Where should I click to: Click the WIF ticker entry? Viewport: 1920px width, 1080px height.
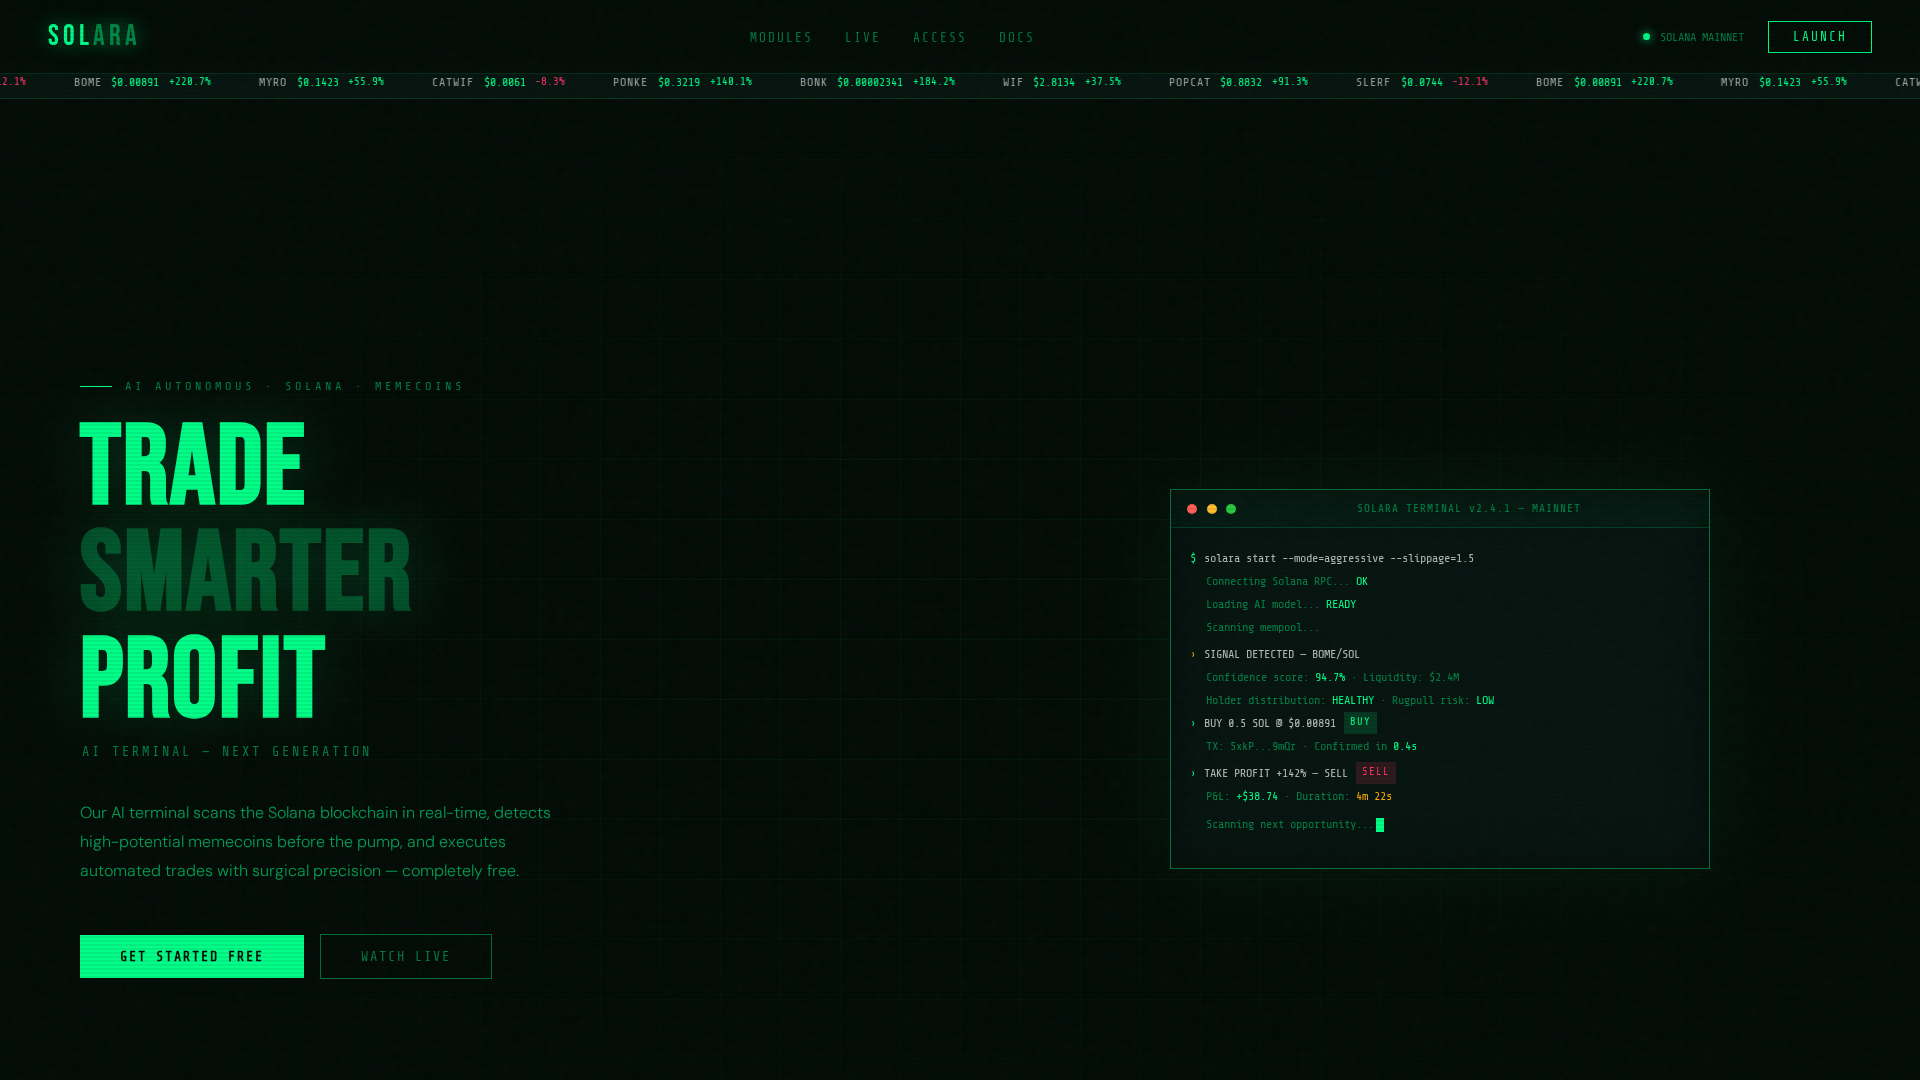pyautogui.click(x=1062, y=83)
